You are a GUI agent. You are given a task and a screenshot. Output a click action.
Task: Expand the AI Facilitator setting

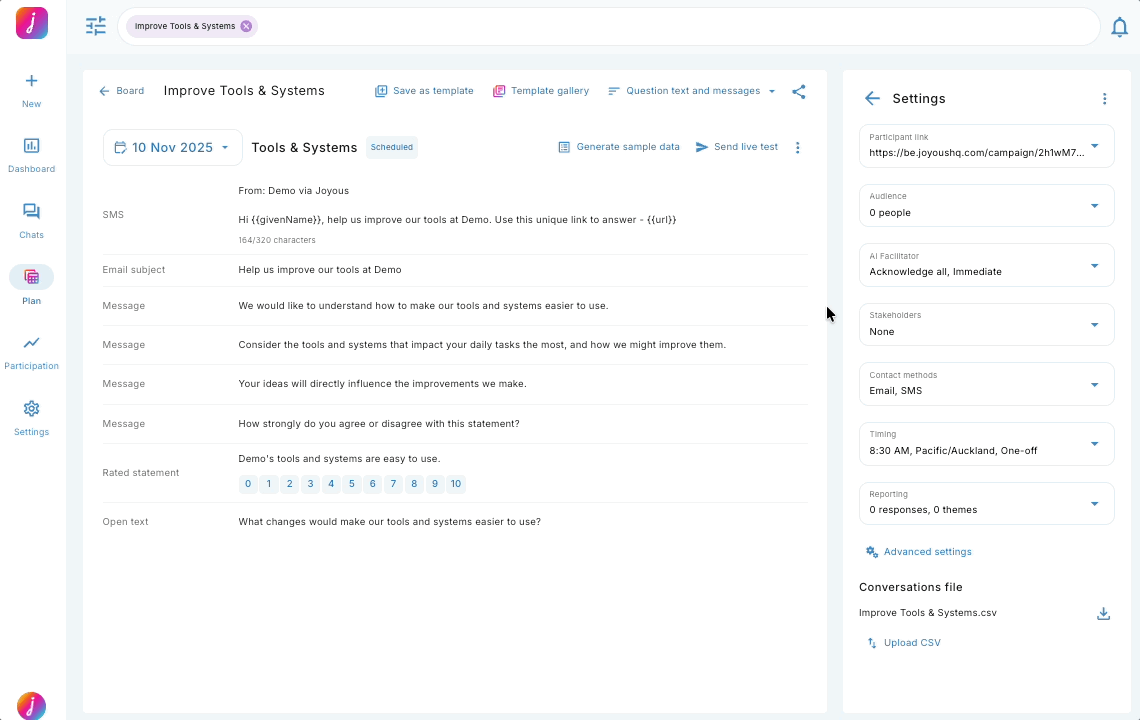click(x=986, y=265)
